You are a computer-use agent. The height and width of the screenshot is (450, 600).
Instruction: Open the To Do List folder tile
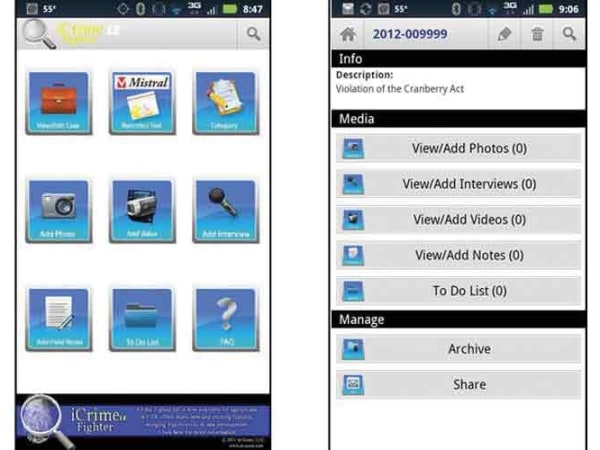pos(141,319)
